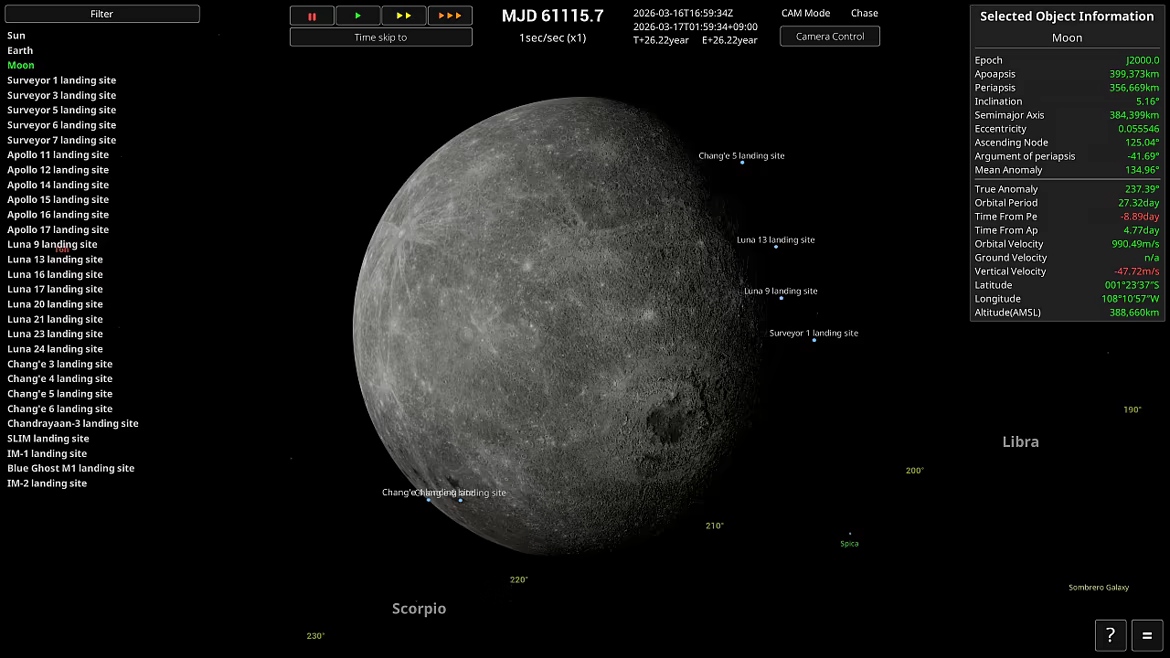Open the equals-sign menu button
1170x658 pixels.
pyautogui.click(x=1147, y=635)
